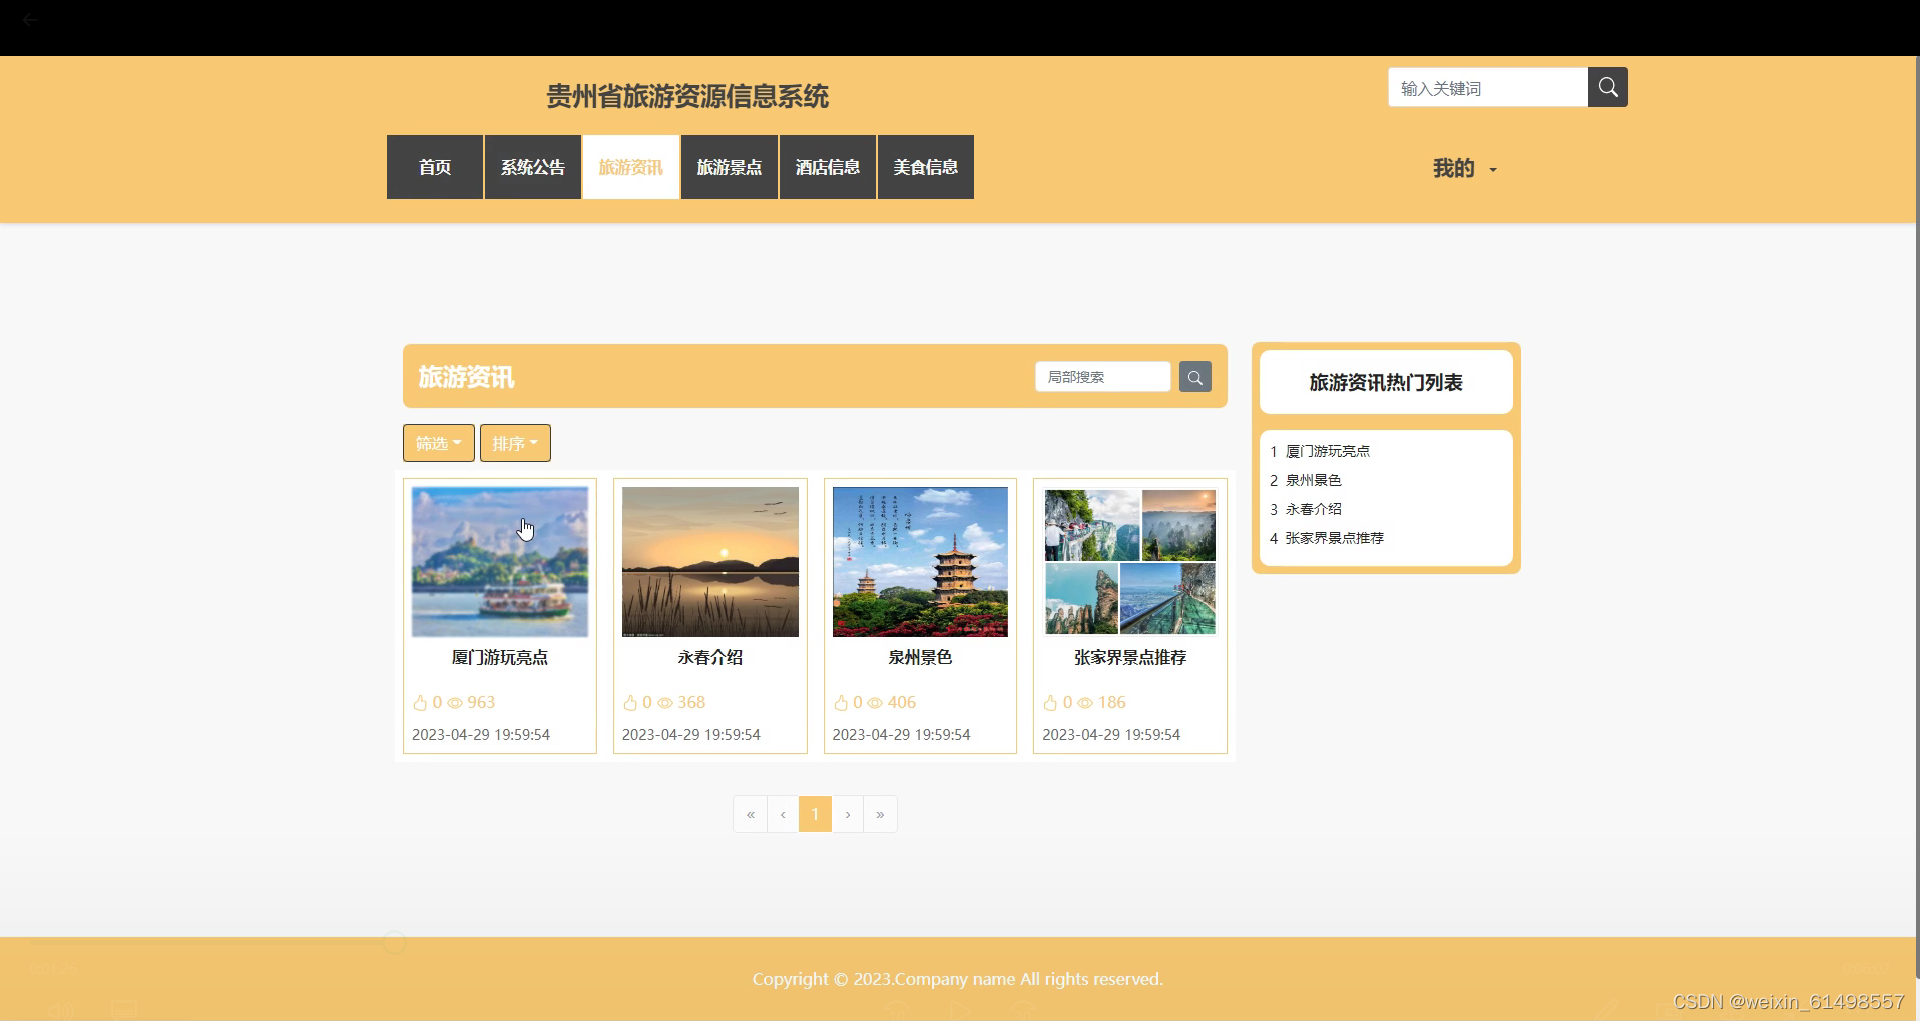Click the back arrow at top left
The width and height of the screenshot is (1920, 1021).
pyautogui.click(x=30, y=20)
